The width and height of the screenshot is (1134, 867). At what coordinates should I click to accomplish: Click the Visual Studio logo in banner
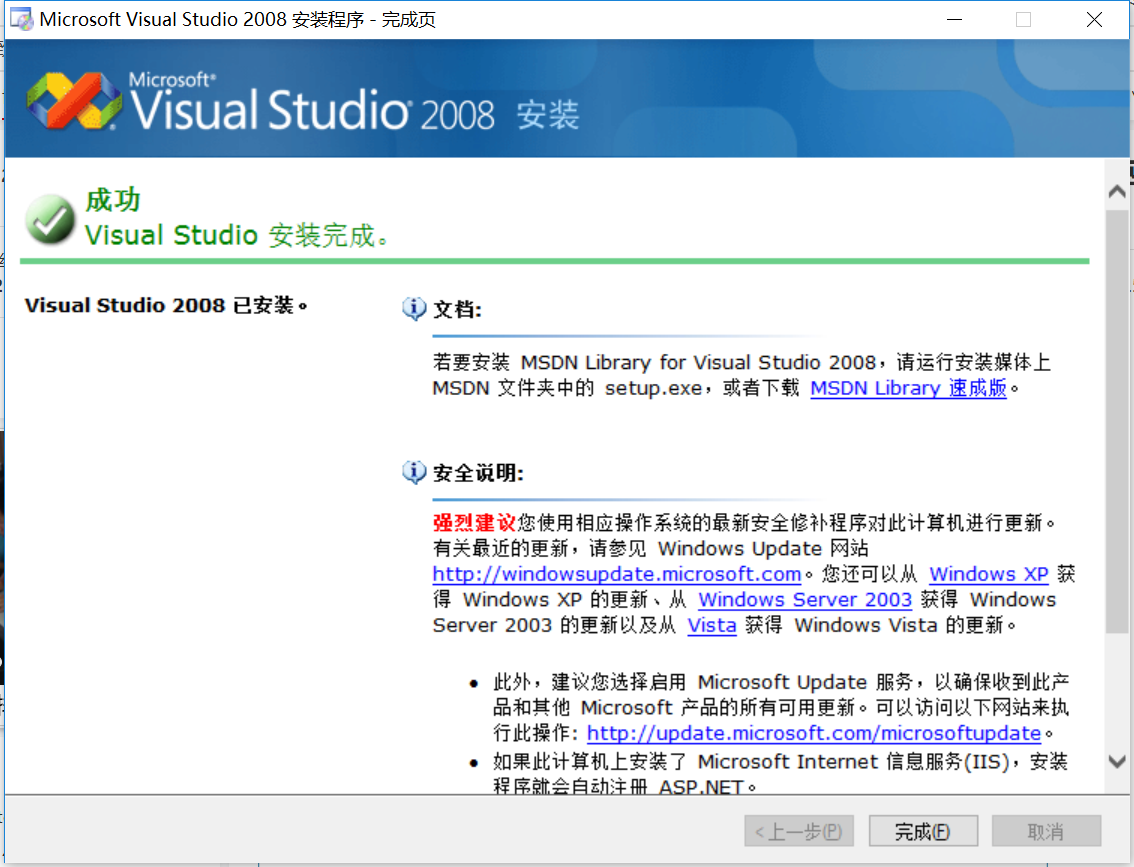[74, 101]
